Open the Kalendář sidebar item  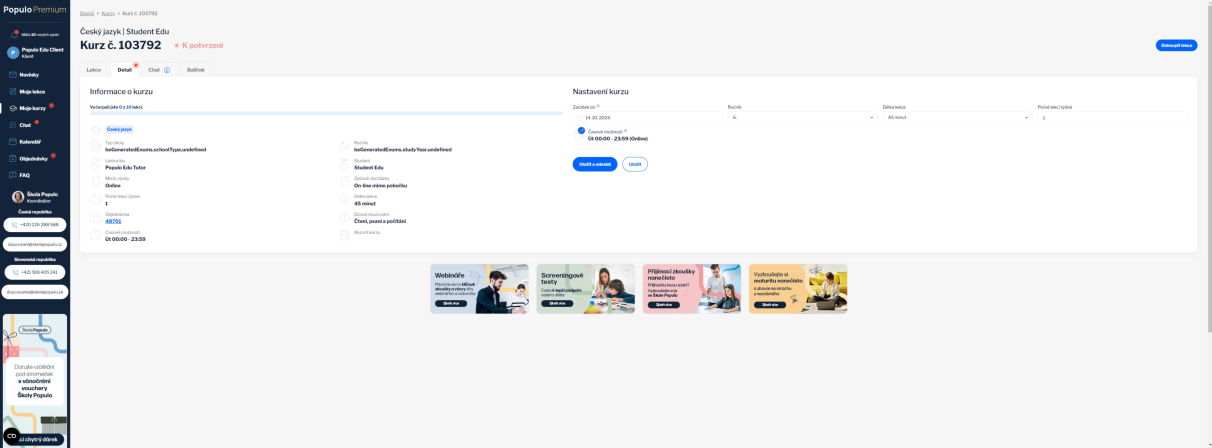(x=30, y=141)
